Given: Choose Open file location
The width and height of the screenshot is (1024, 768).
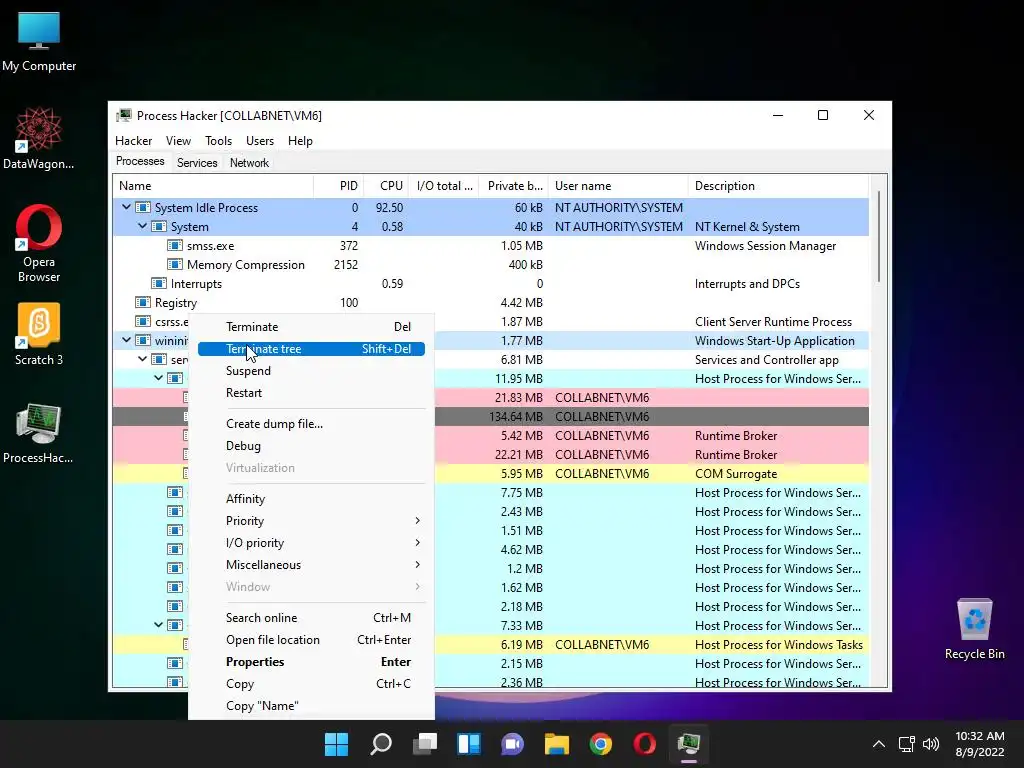Looking at the screenshot, I should click(312, 640).
